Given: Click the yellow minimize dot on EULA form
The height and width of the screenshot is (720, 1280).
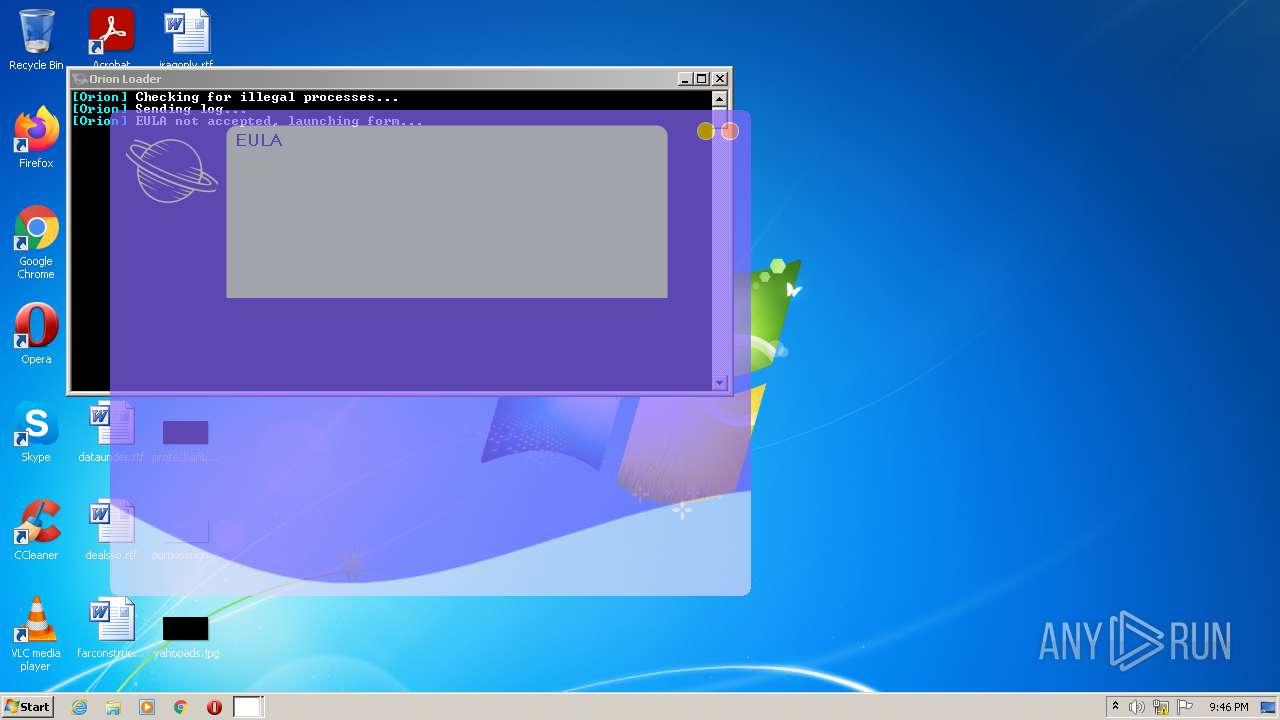Looking at the screenshot, I should 706,131.
